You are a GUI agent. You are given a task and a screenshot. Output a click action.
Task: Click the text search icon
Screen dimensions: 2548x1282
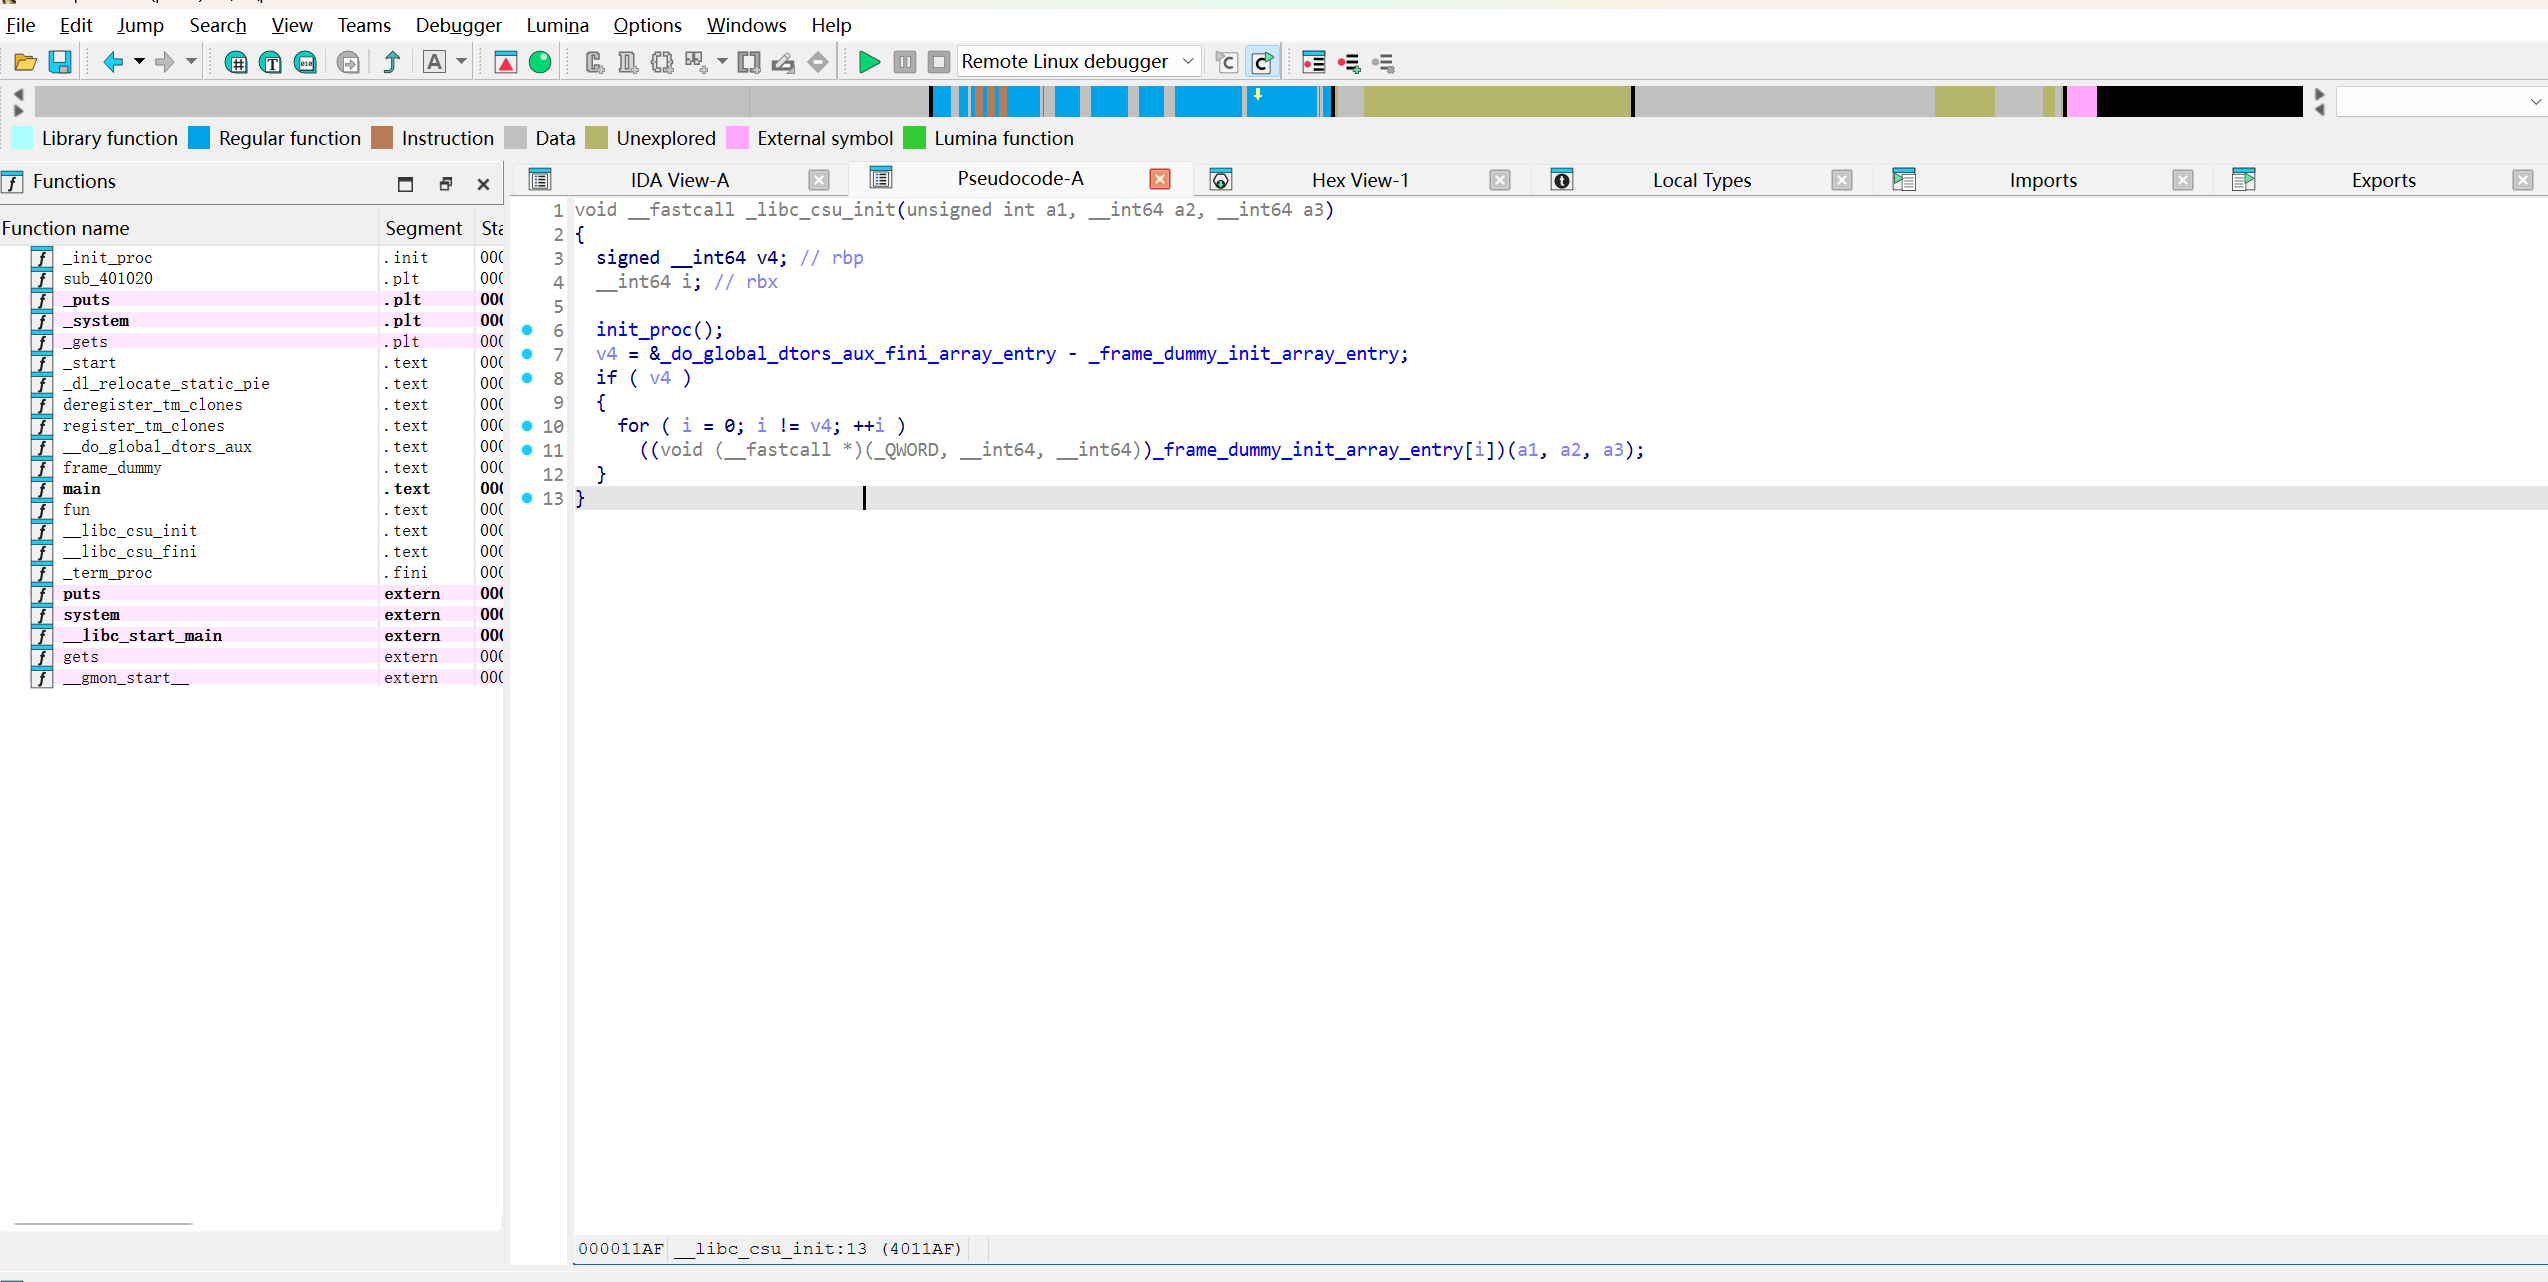pyautogui.click(x=271, y=63)
